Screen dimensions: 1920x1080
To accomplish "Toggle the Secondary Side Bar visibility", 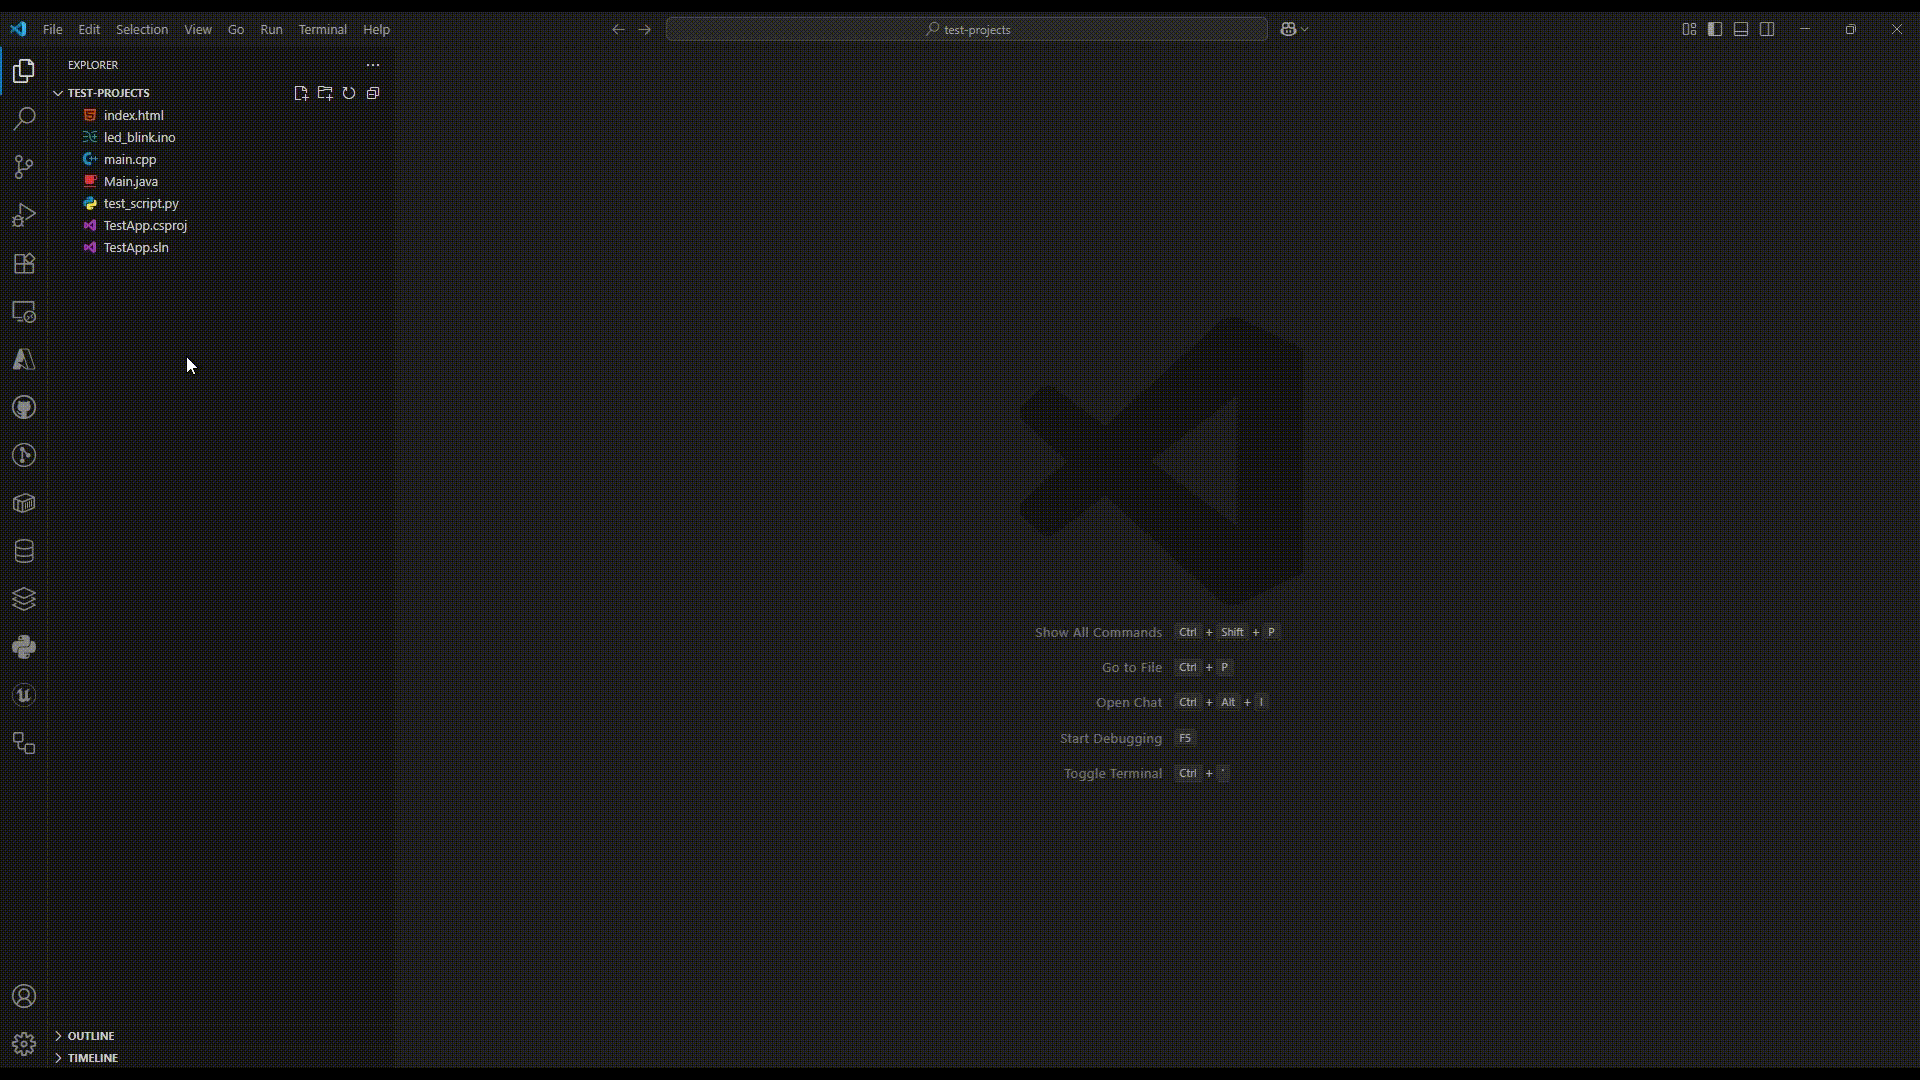I will coord(1767,29).
